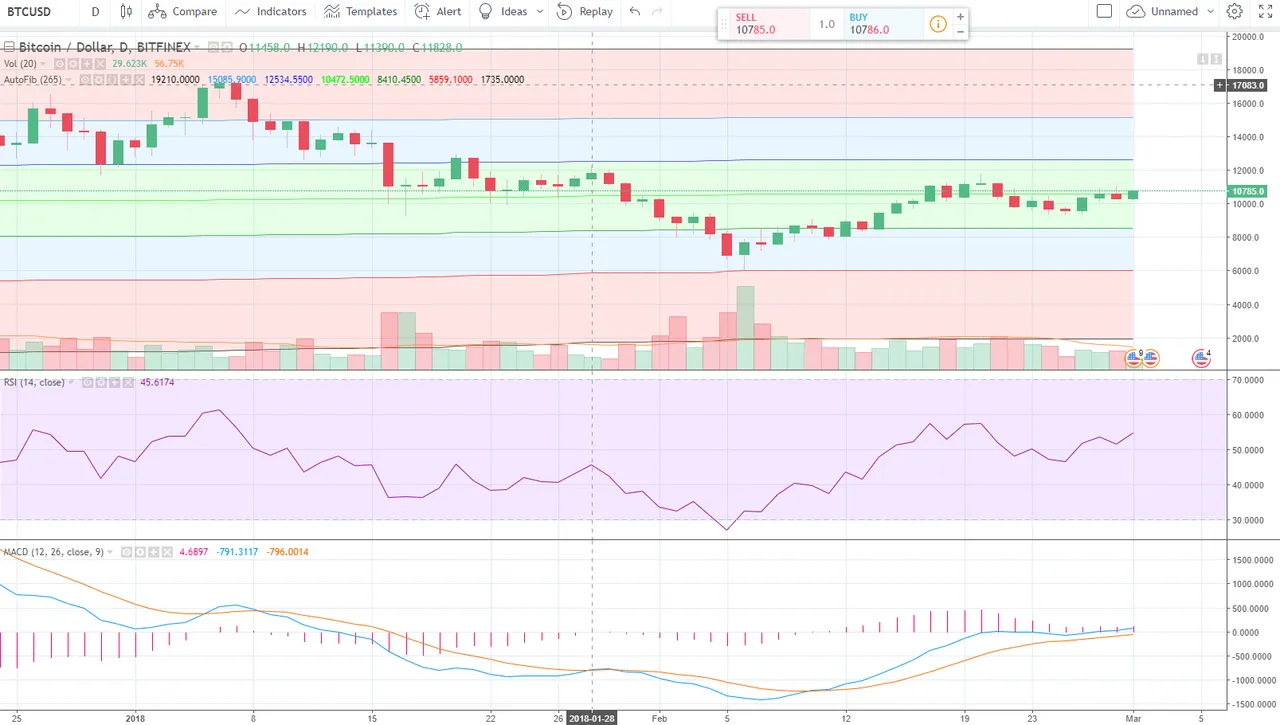Open the second flag event marker
Screen dimensions: 1280x725
point(1150,358)
